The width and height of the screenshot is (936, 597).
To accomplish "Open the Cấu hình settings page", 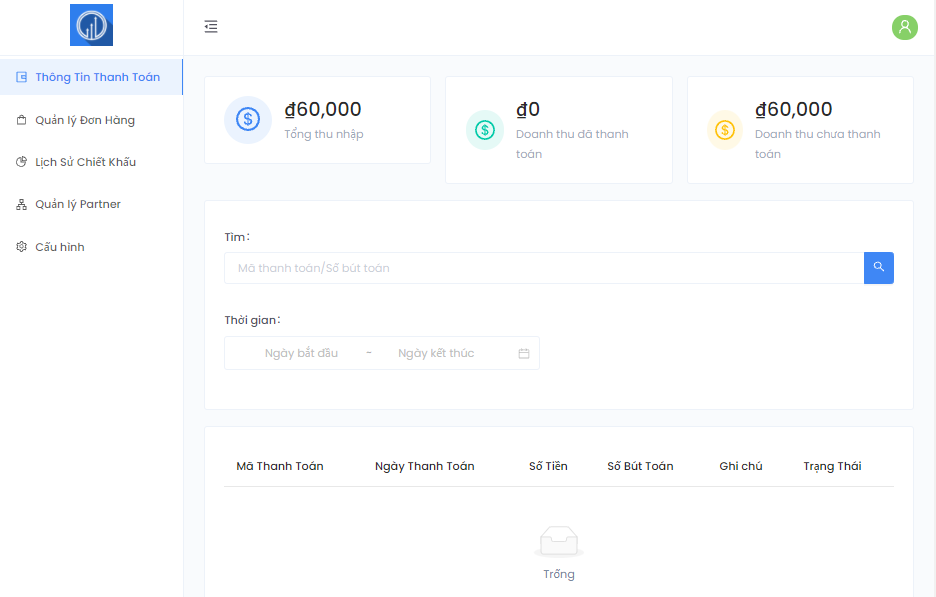I will [59, 247].
